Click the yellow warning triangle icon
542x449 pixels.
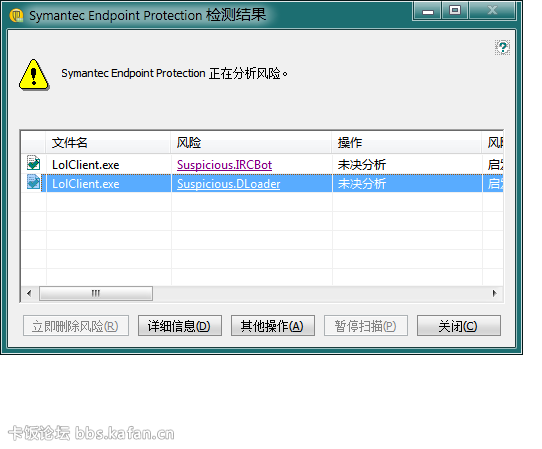click(34, 75)
